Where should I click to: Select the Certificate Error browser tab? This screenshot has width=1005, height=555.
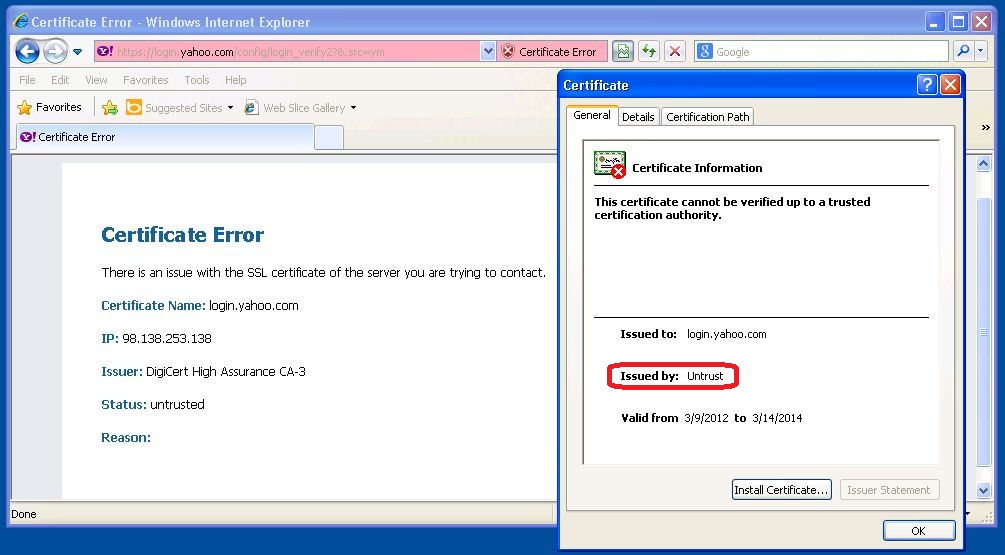[163, 137]
